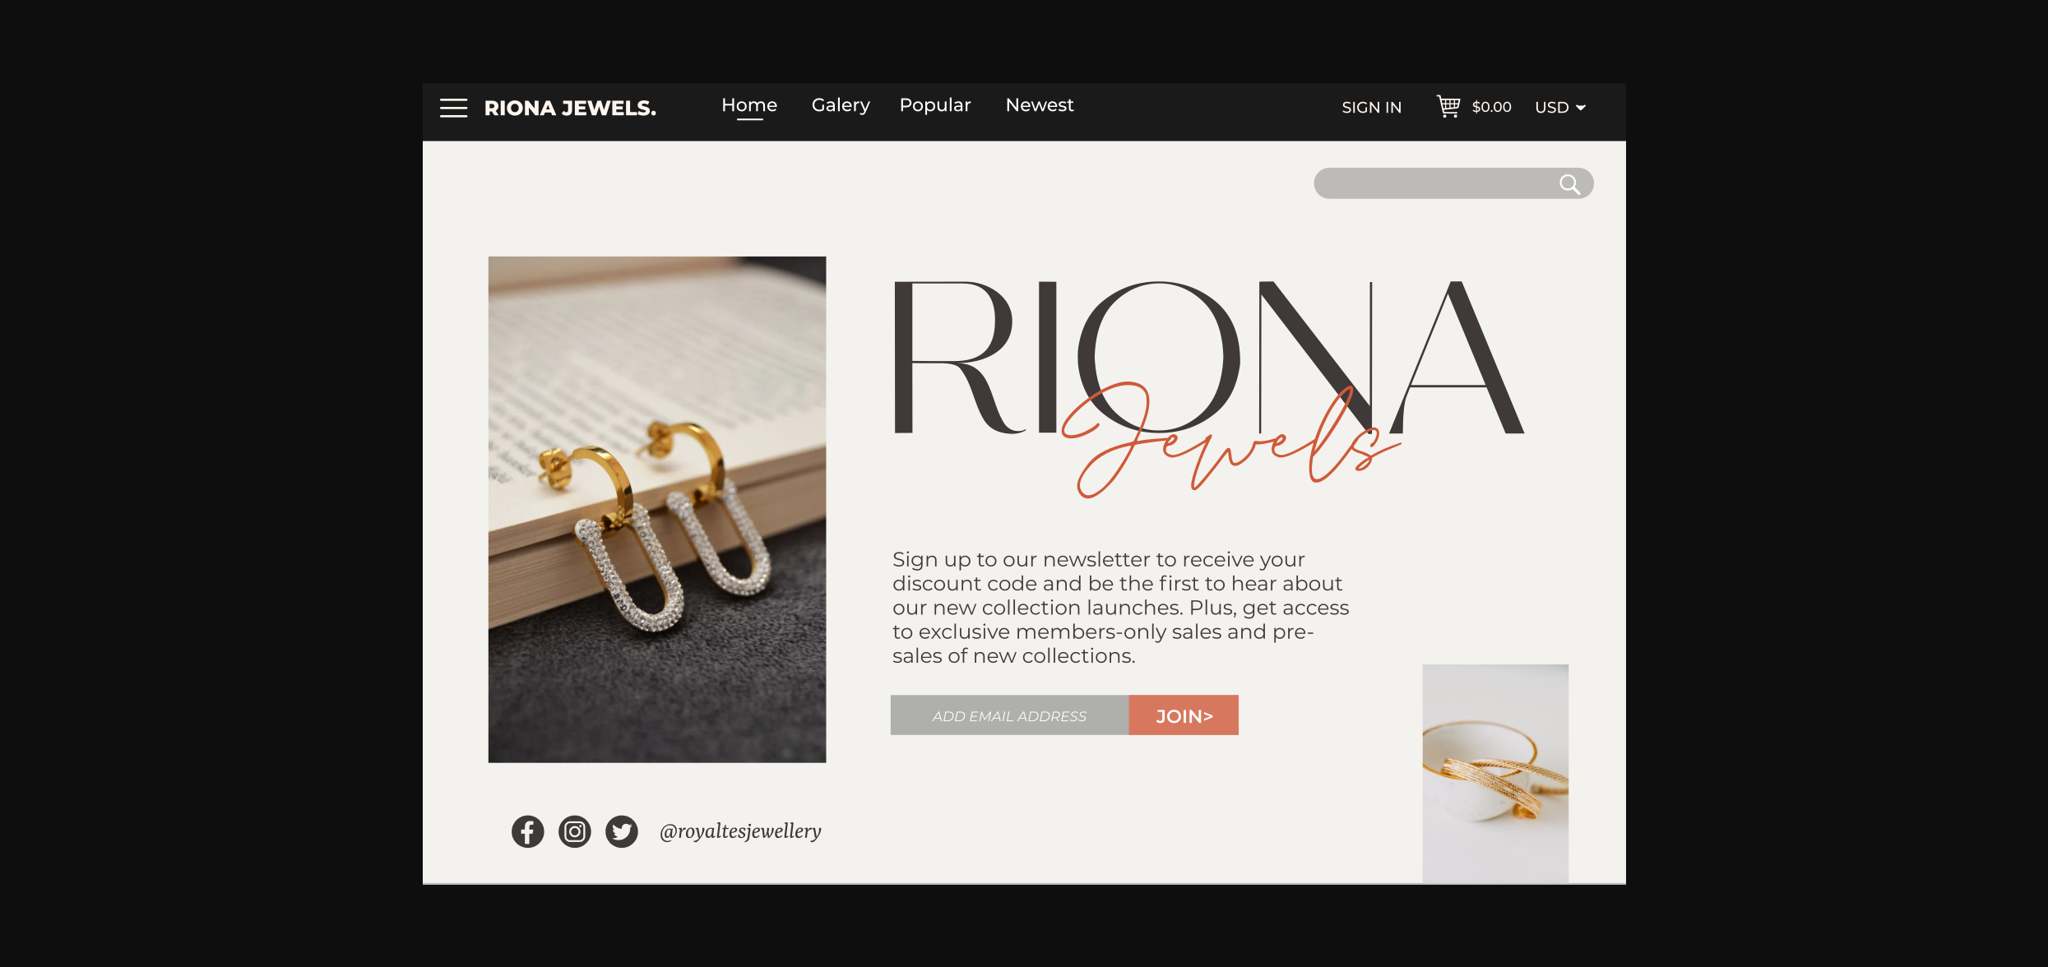Focus the ADD EMAIL ADDRESS field
This screenshot has width=2048, height=967.
pos(1010,715)
